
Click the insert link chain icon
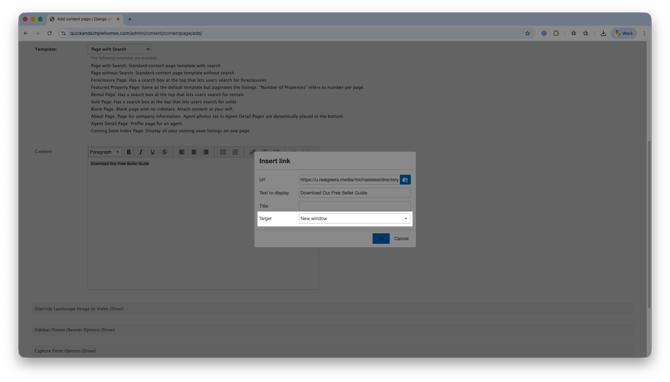(252, 152)
